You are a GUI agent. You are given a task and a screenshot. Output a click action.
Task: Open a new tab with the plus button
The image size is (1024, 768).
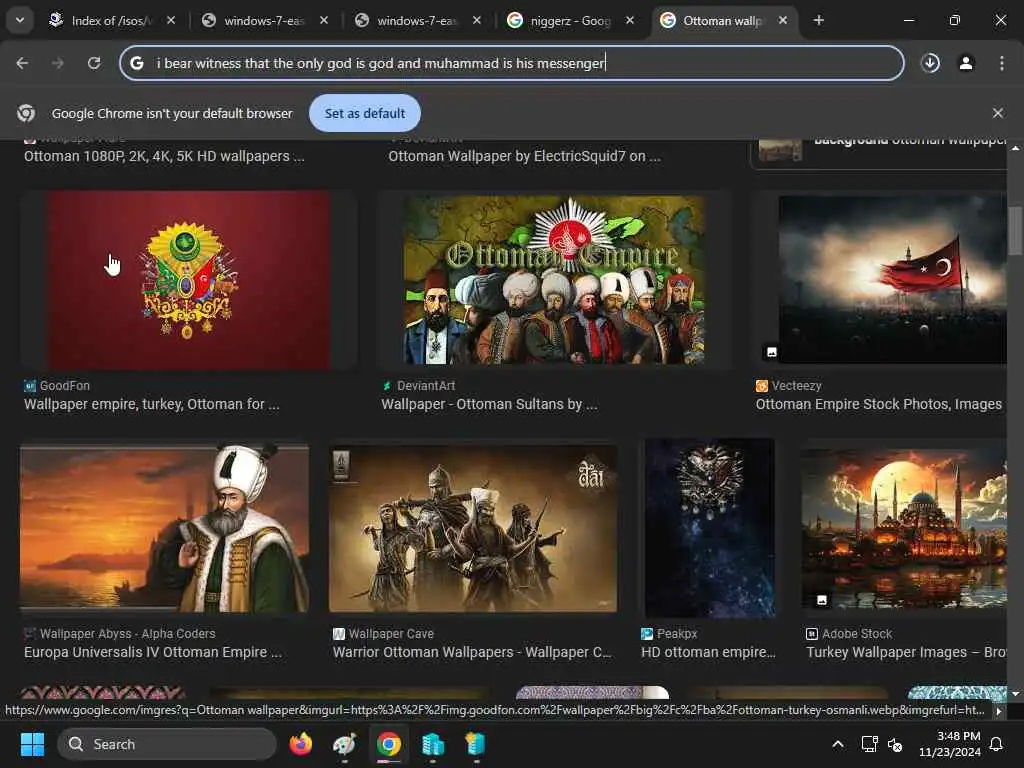[818, 21]
